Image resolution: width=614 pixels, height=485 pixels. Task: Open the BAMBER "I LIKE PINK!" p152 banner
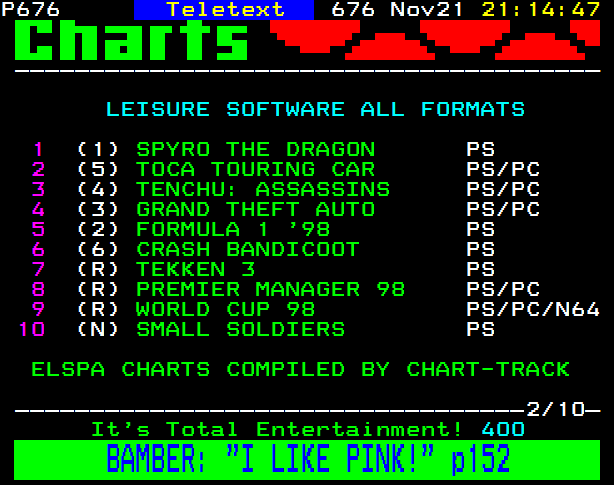[307, 460]
